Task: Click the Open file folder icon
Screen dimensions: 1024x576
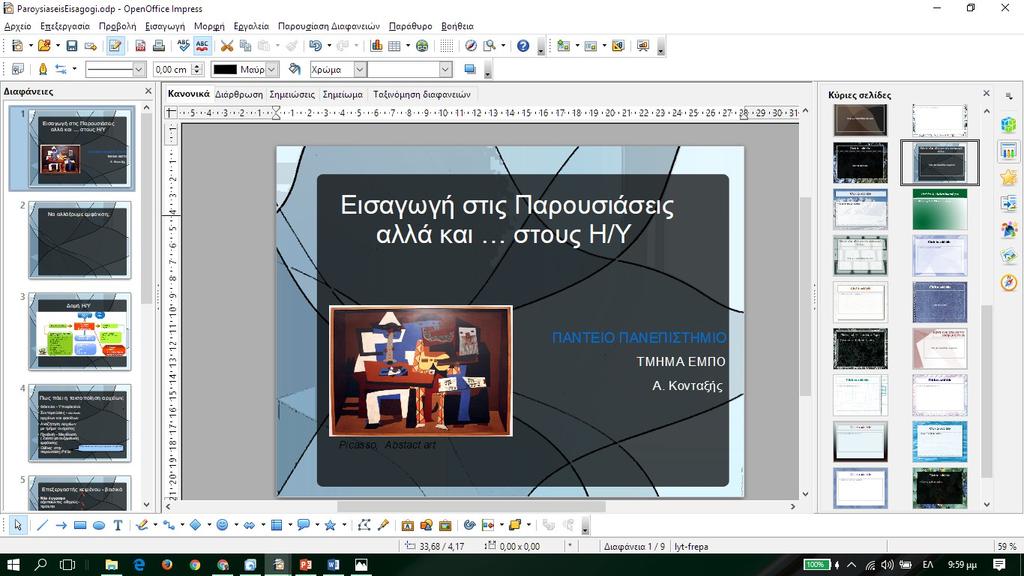Action: [x=44, y=46]
